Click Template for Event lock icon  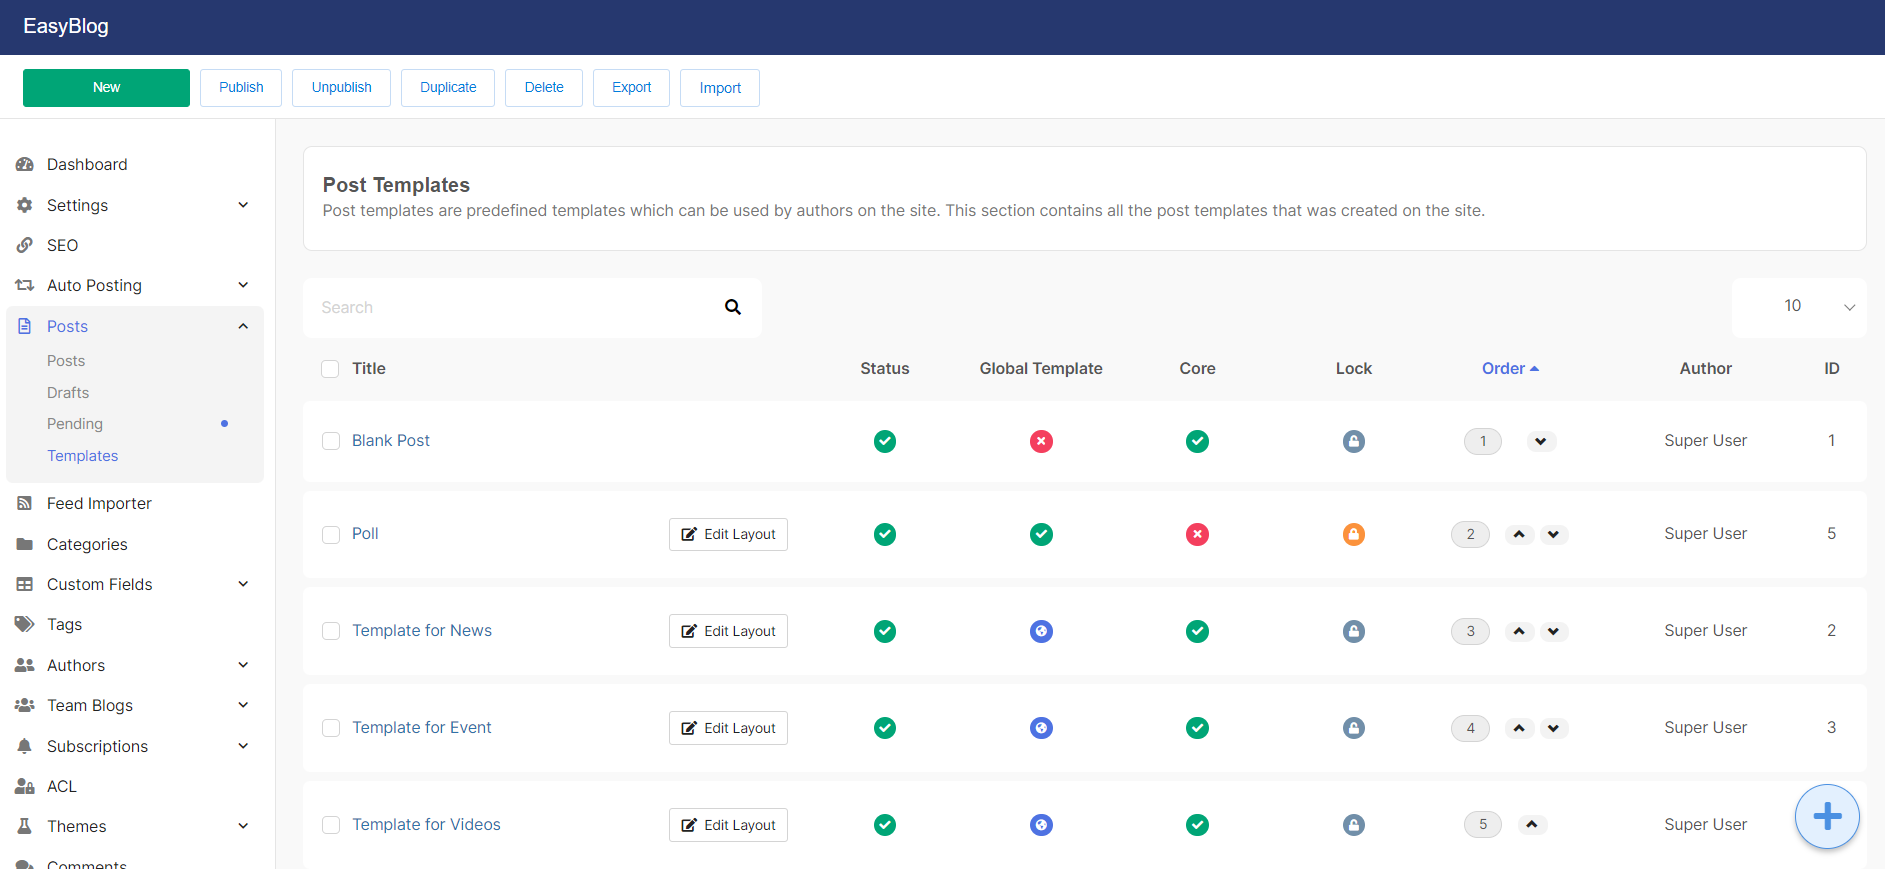[1354, 728]
